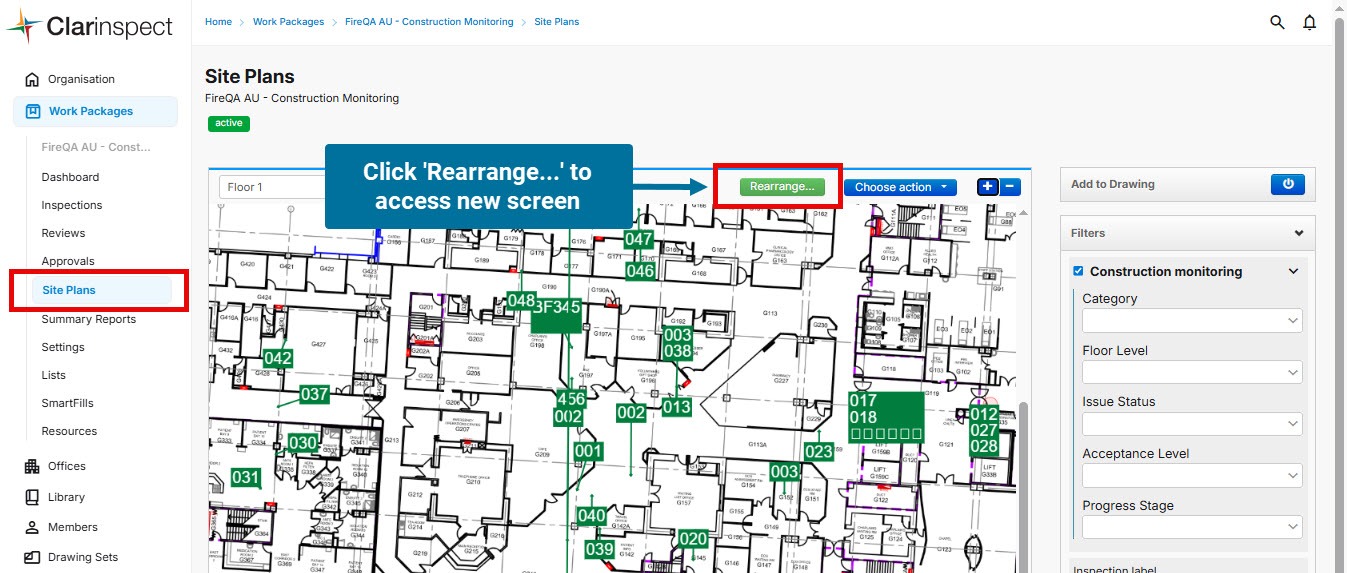Screen dimensions: 1347x573
Task: Click the Library book icon
Action: (32, 497)
